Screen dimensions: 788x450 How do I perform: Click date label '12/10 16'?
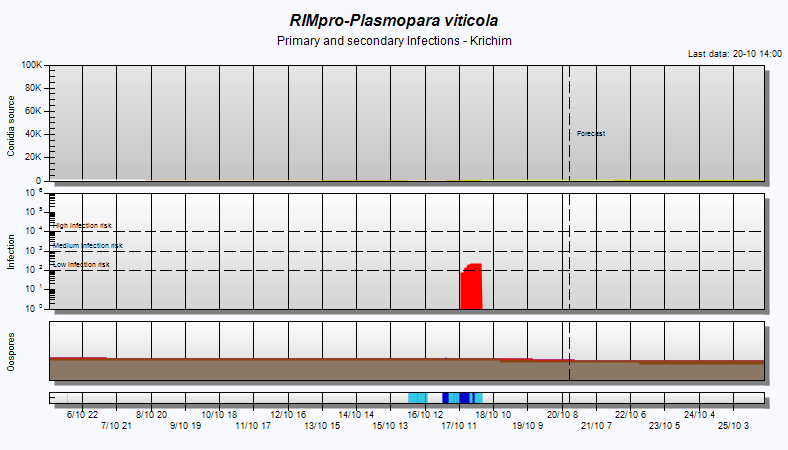tap(288, 415)
